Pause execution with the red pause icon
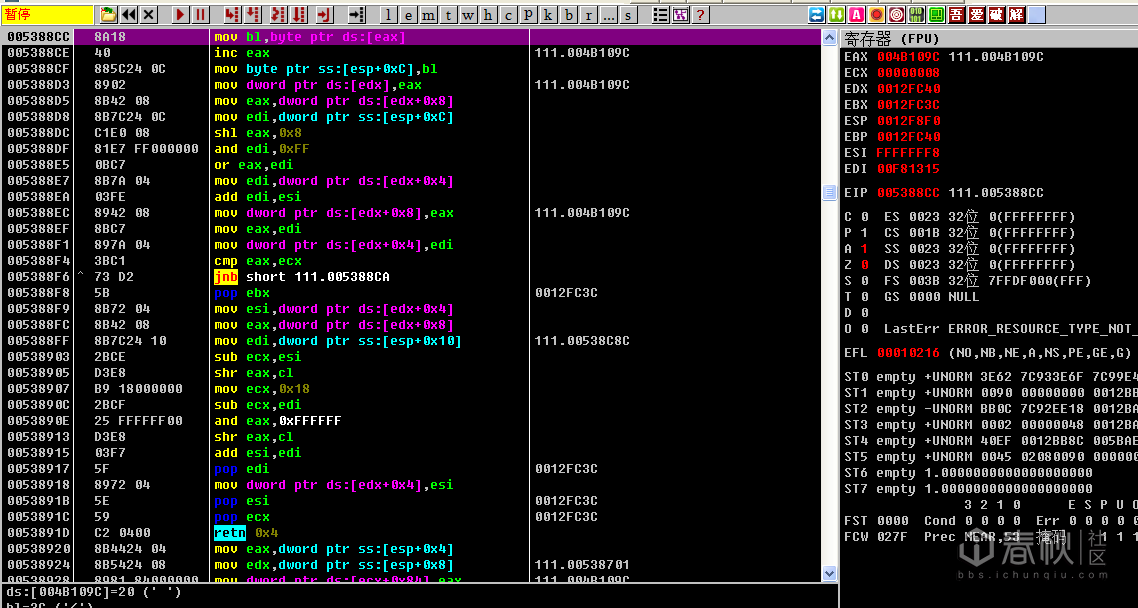This screenshot has width=1138, height=608. 200,15
